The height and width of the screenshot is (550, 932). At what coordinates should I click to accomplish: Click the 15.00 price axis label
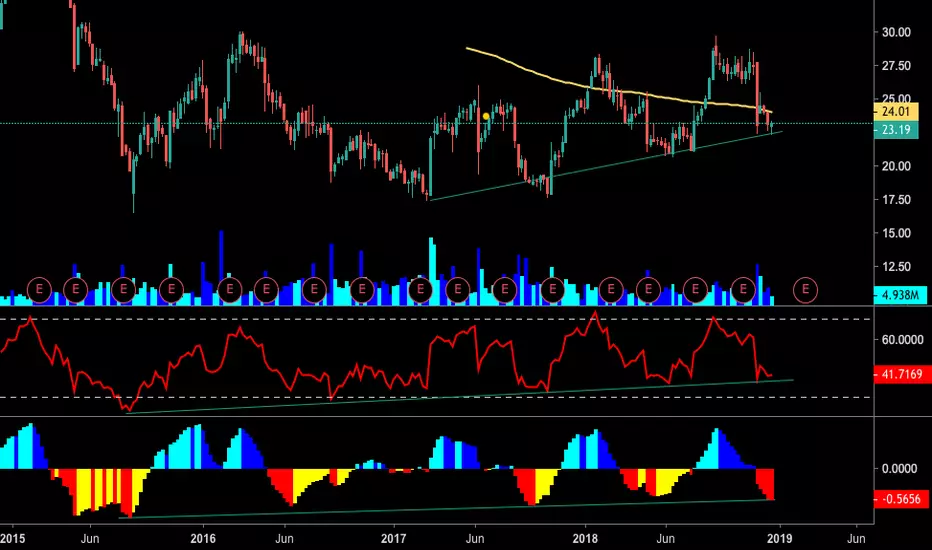[x=896, y=233]
